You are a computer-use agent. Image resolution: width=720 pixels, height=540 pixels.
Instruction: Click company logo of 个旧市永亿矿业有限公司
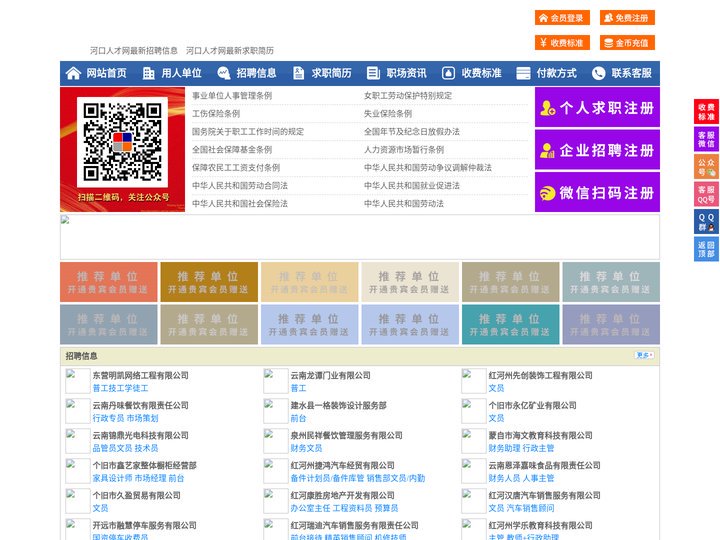[x=473, y=411]
